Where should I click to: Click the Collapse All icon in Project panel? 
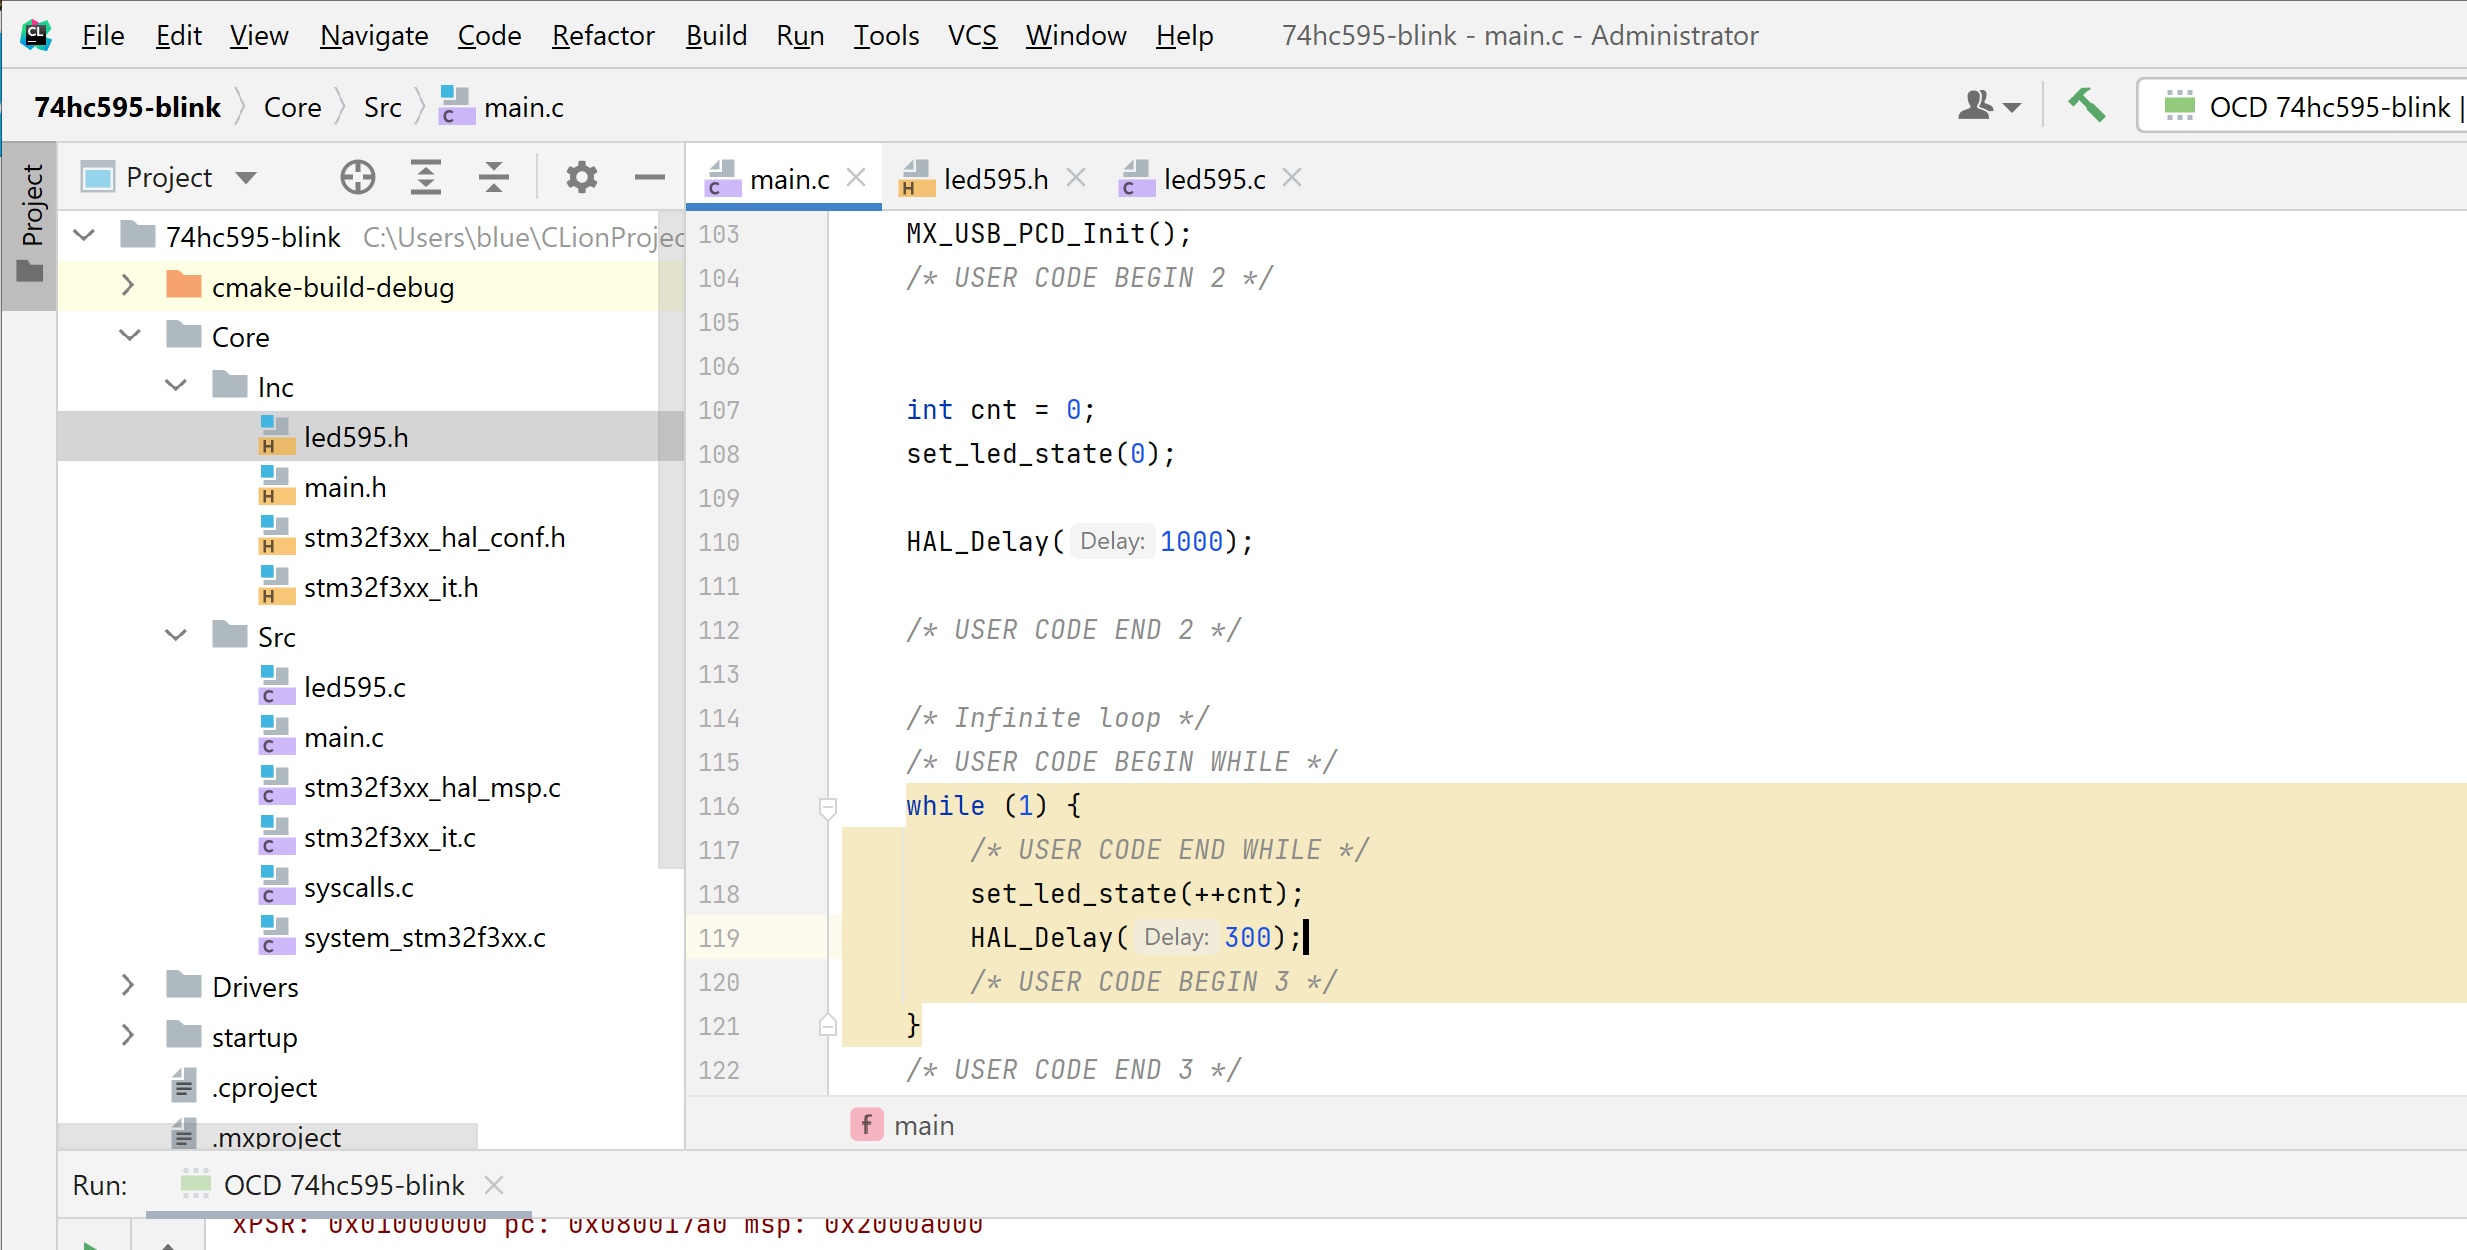click(x=494, y=178)
